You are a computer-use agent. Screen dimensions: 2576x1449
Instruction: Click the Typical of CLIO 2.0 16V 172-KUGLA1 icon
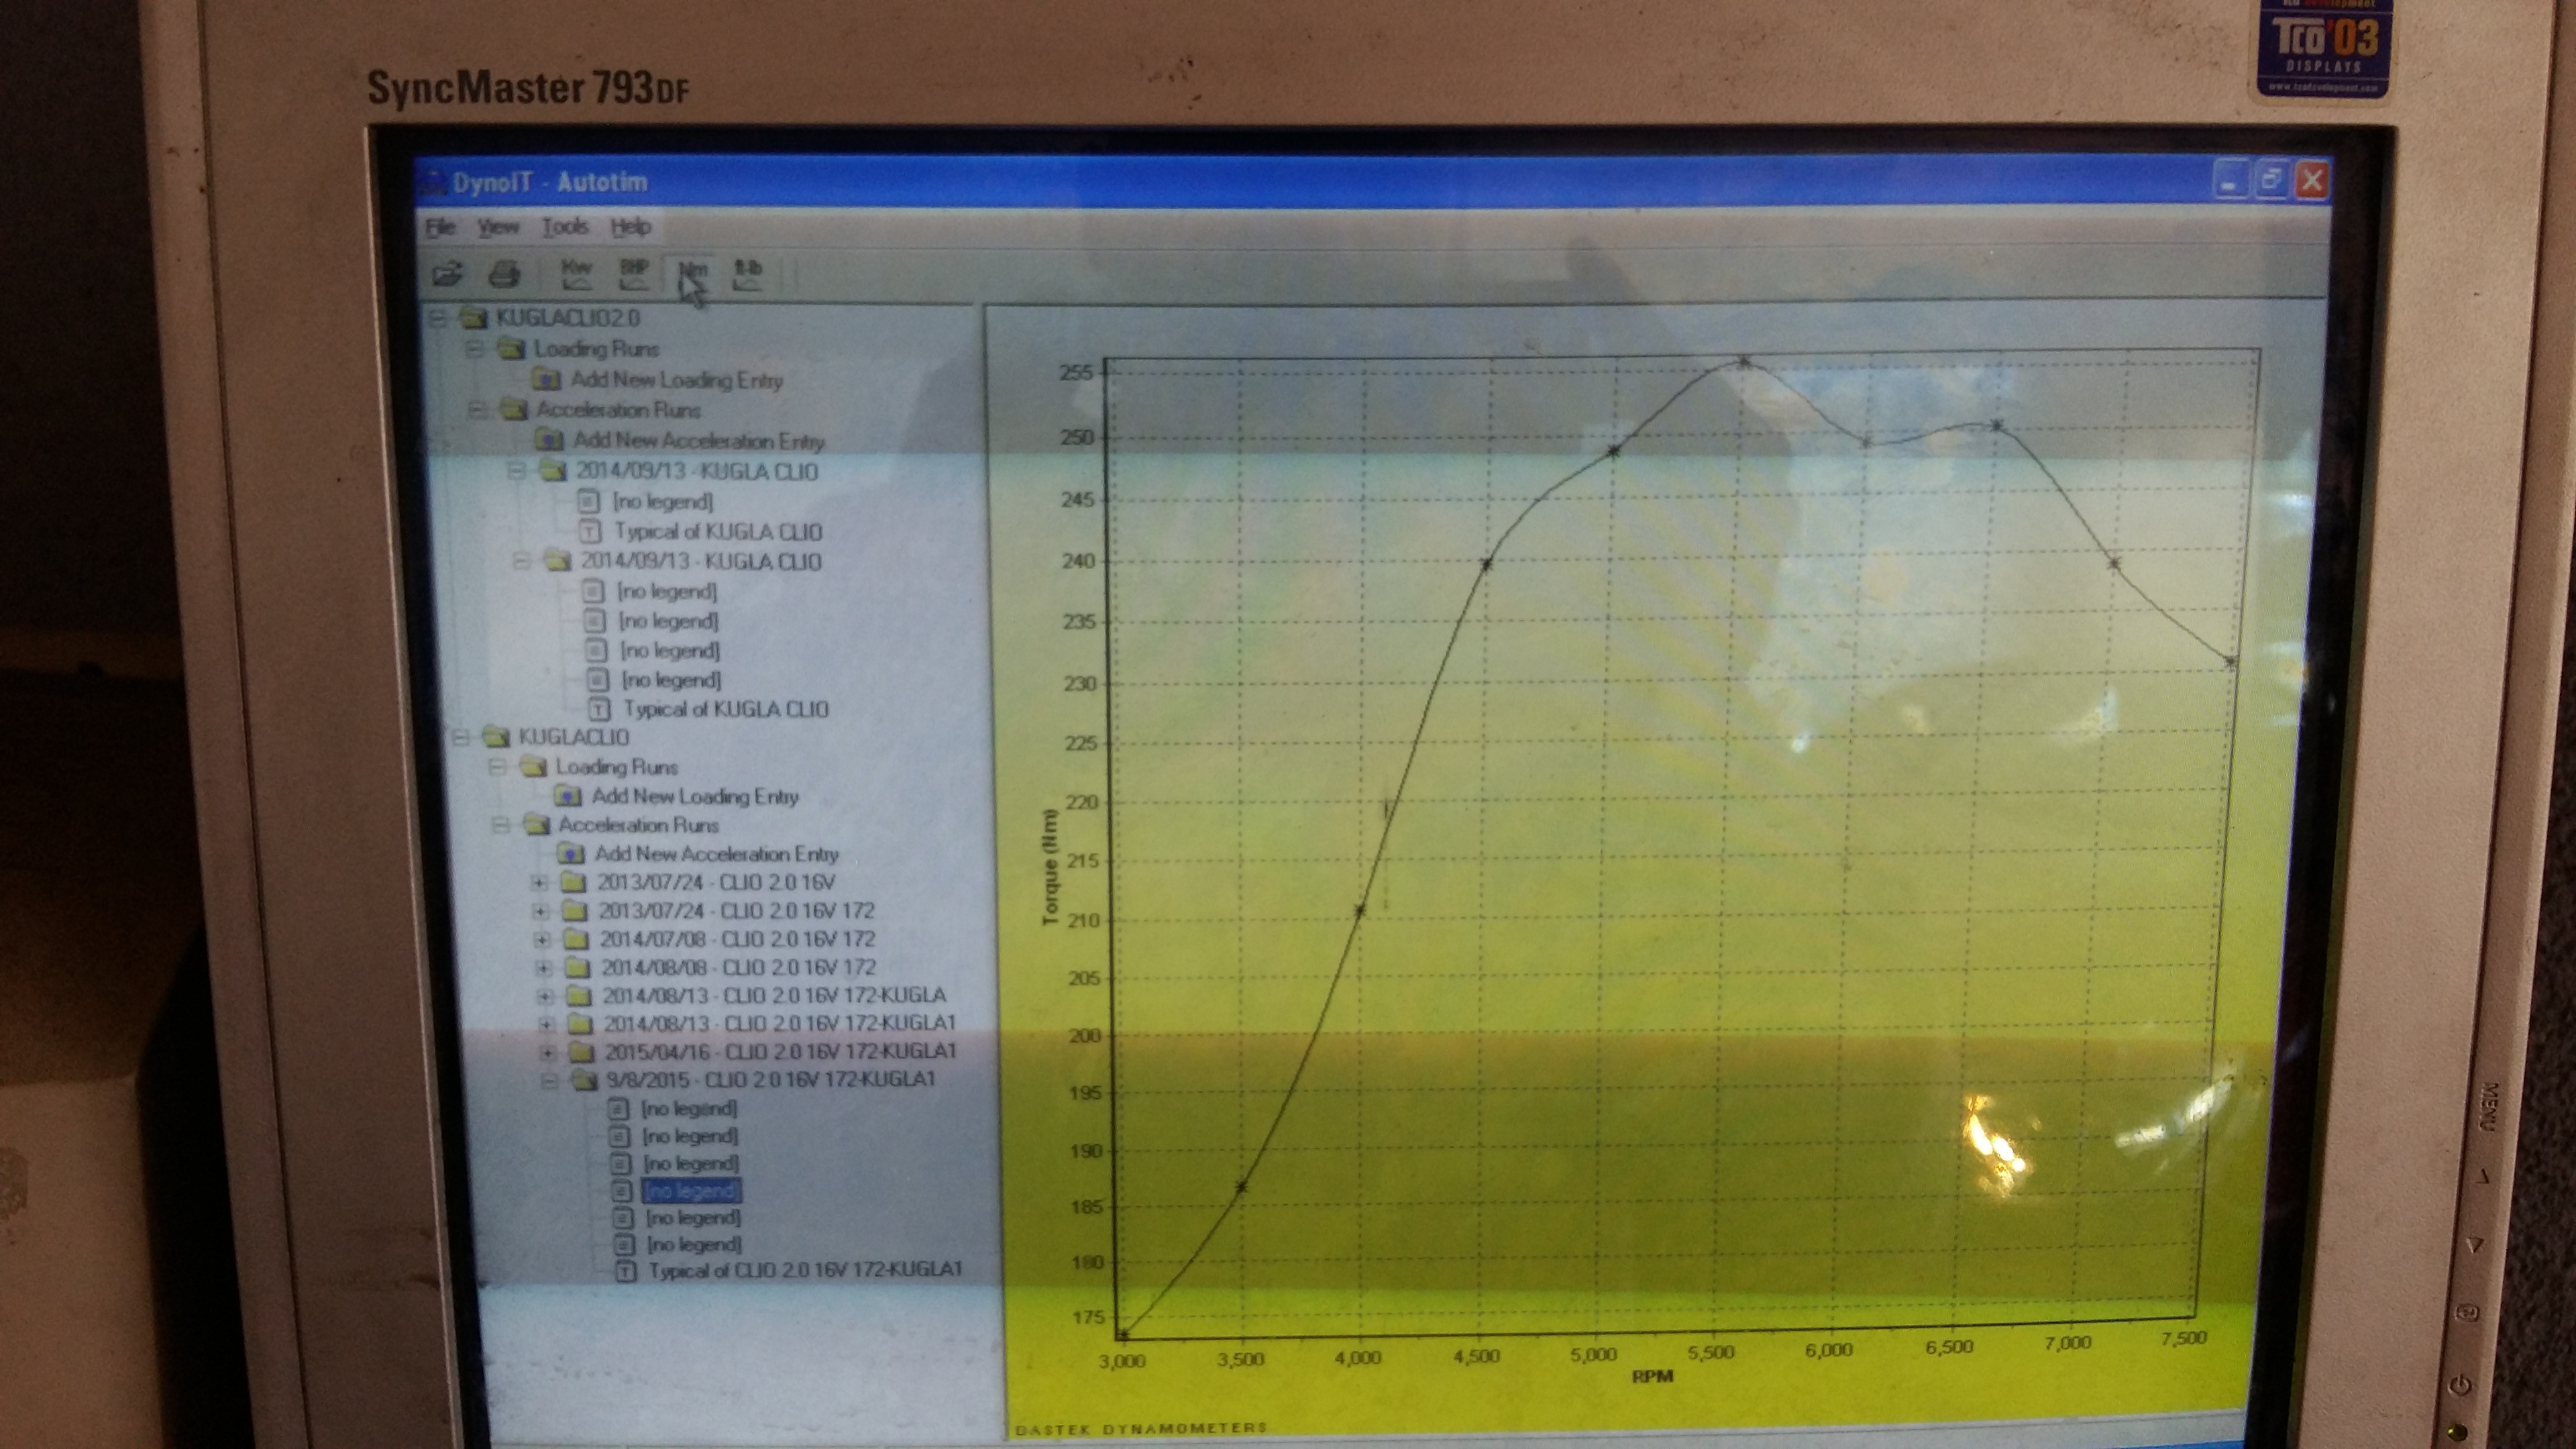(x=626, y=1271)
